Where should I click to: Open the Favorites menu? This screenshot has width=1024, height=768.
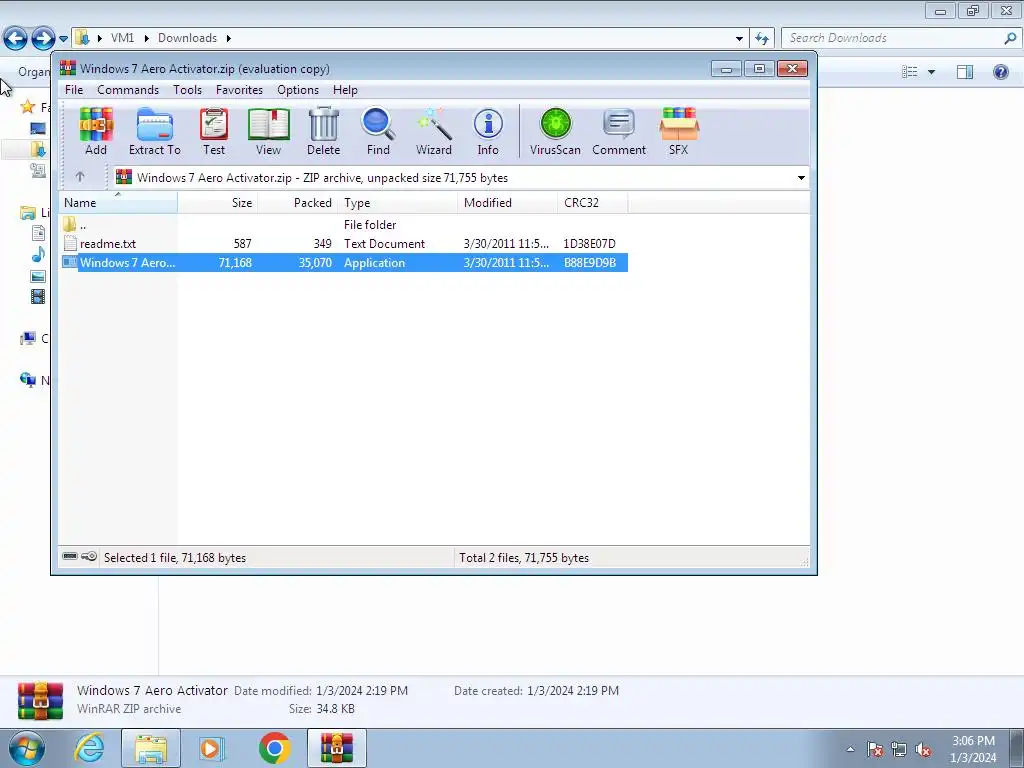tap(240, 90)
